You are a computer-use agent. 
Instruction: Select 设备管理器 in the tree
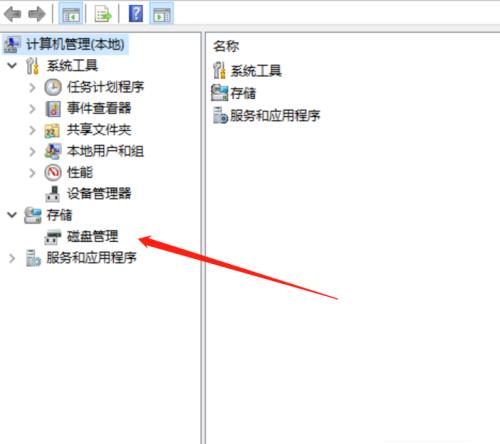point(99,193)
